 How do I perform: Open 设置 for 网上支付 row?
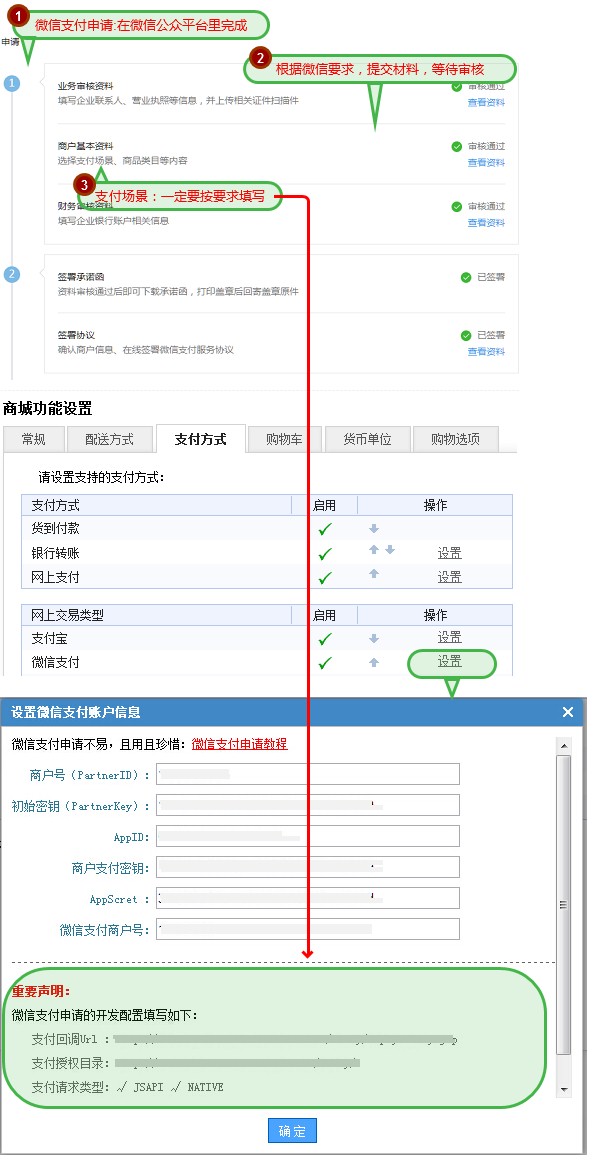(450, 577)
